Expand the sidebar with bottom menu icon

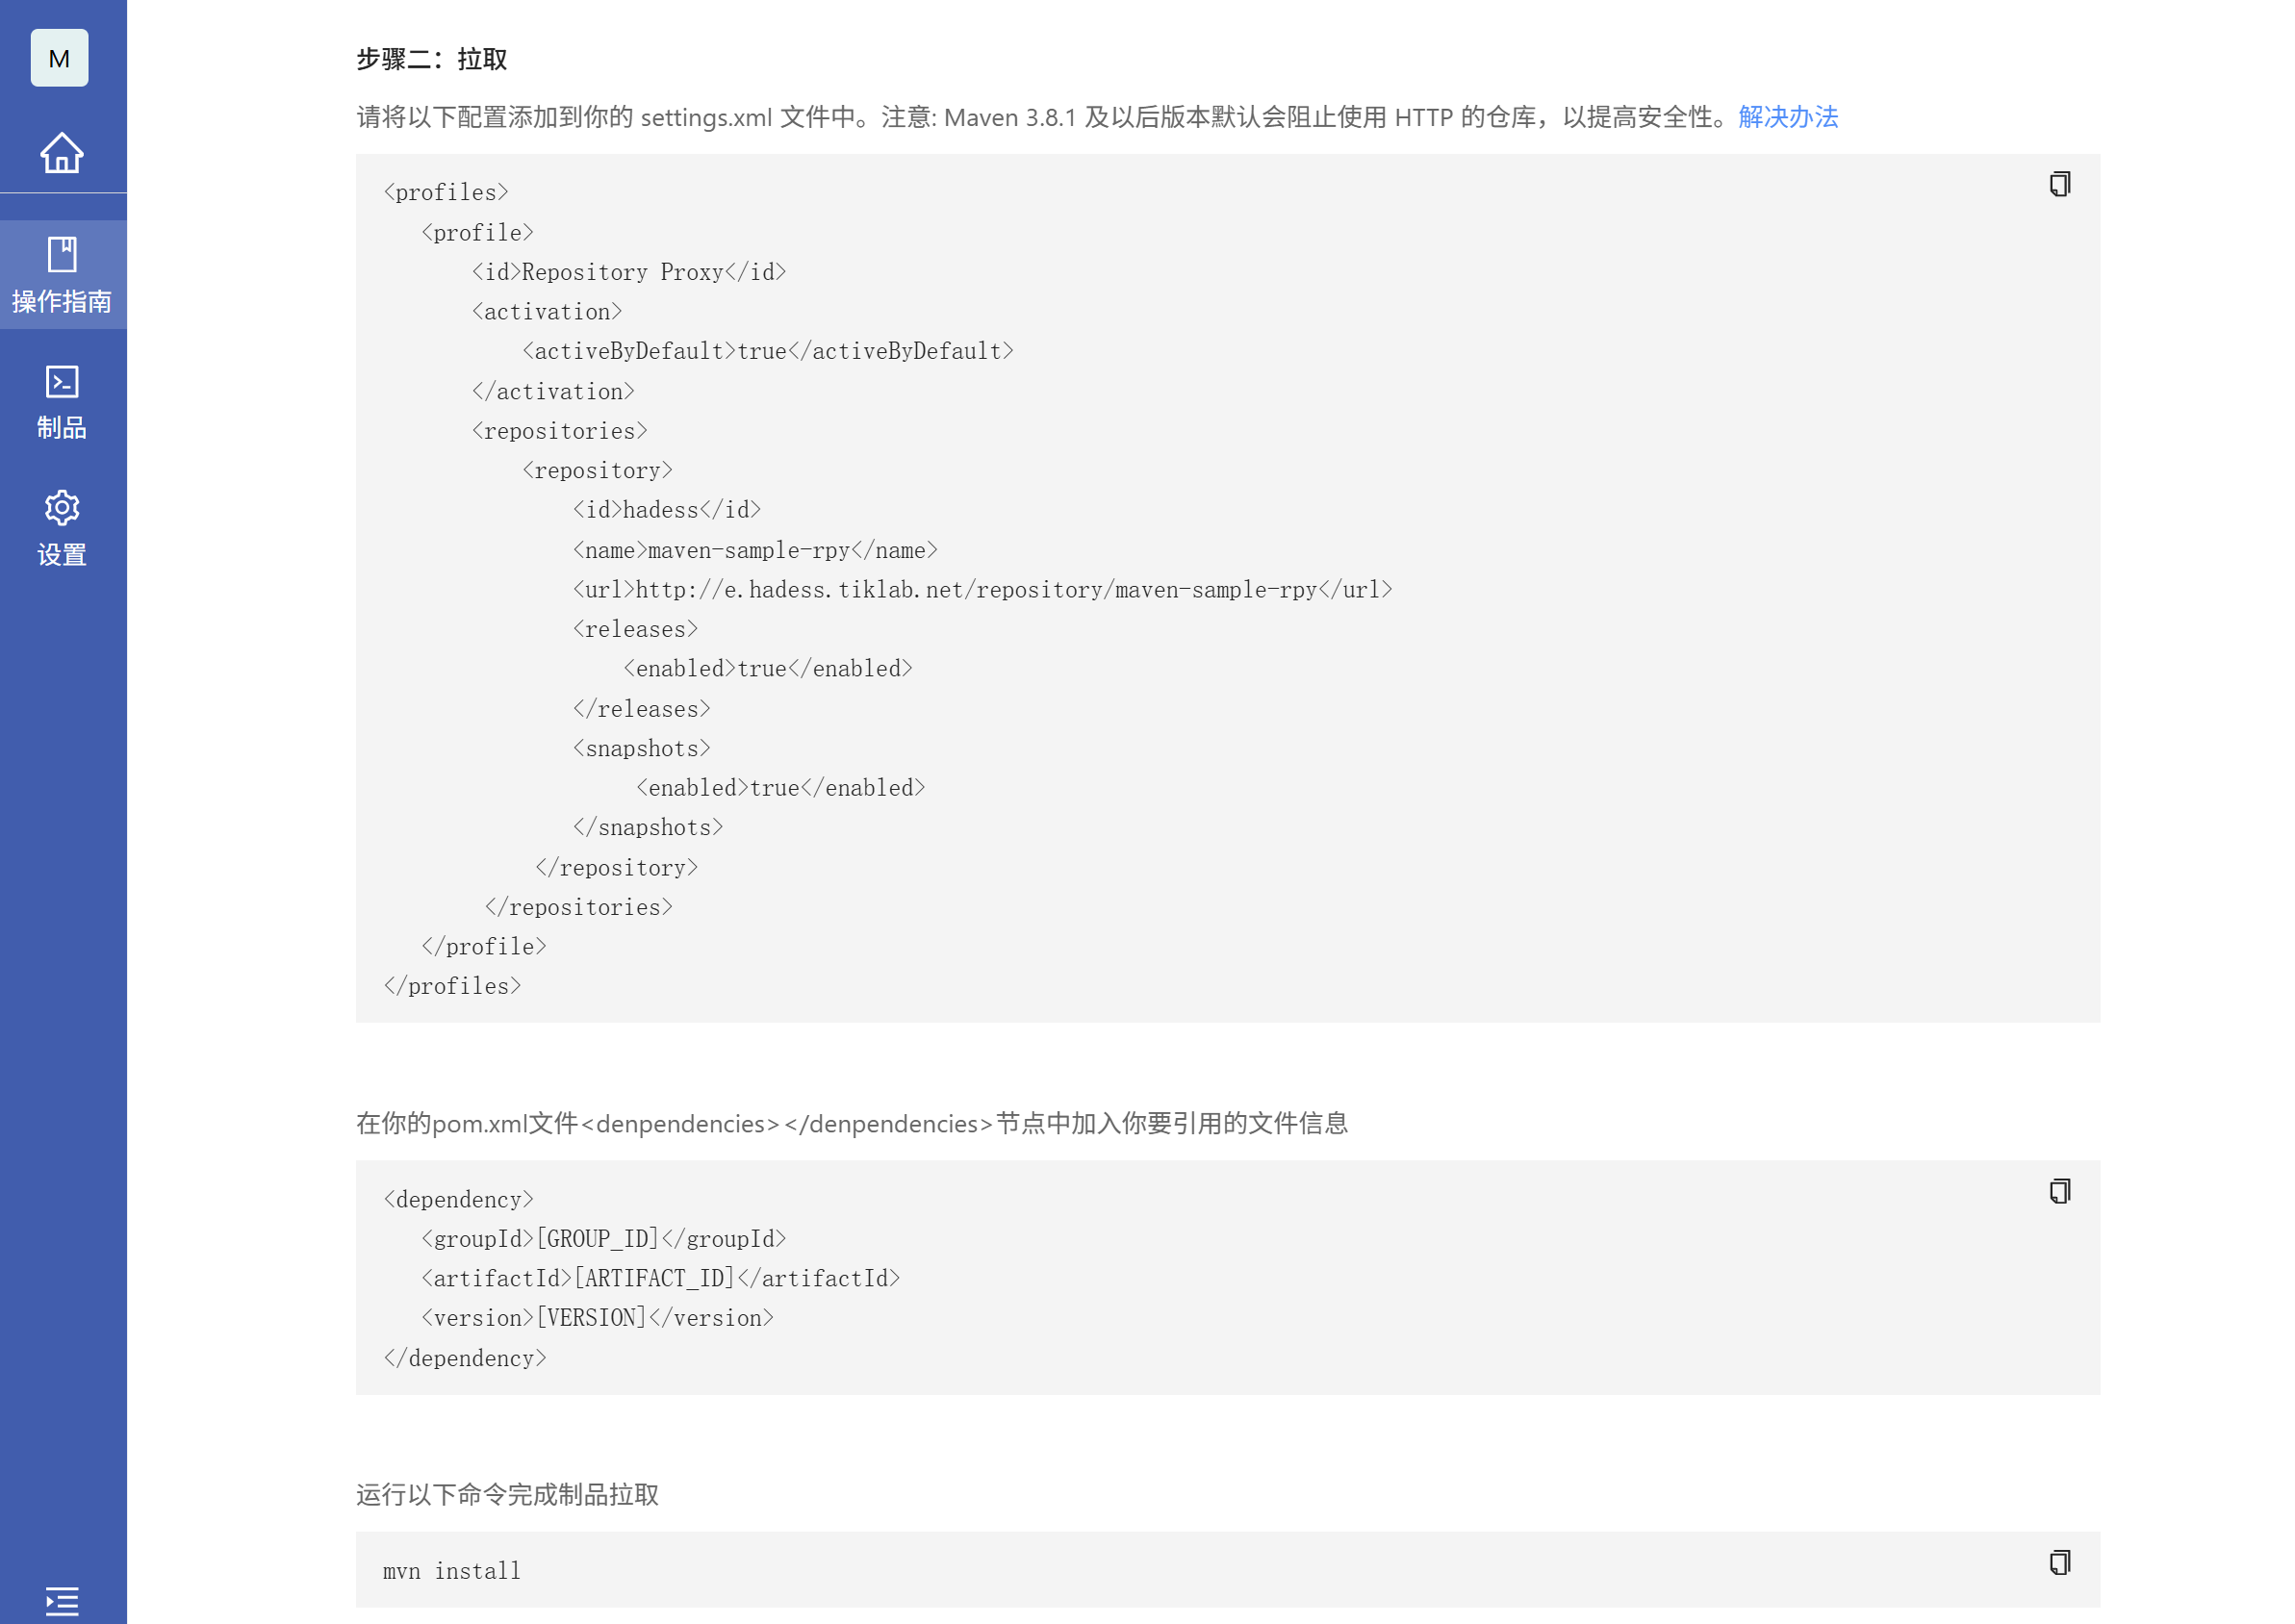pyautogui.click(x=62, y=1600)
